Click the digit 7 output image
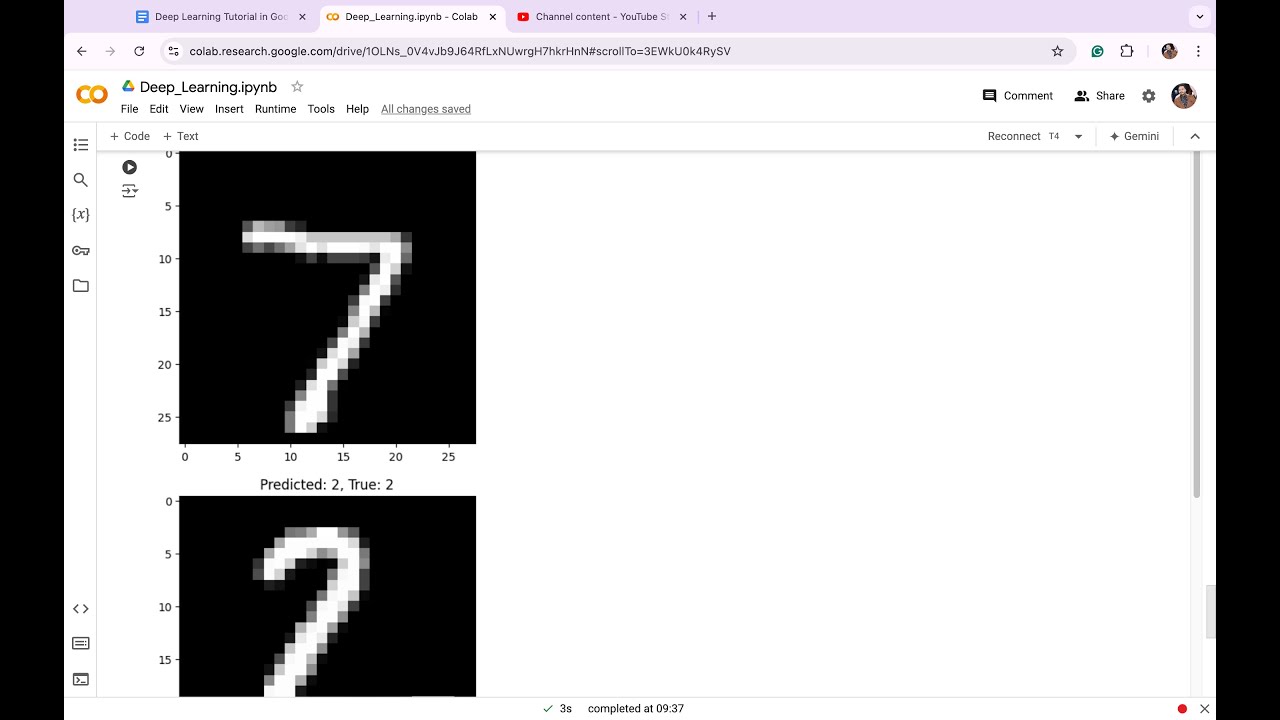Image resolution: width=1280 pixels, height=720 pixels. (327, 297)
